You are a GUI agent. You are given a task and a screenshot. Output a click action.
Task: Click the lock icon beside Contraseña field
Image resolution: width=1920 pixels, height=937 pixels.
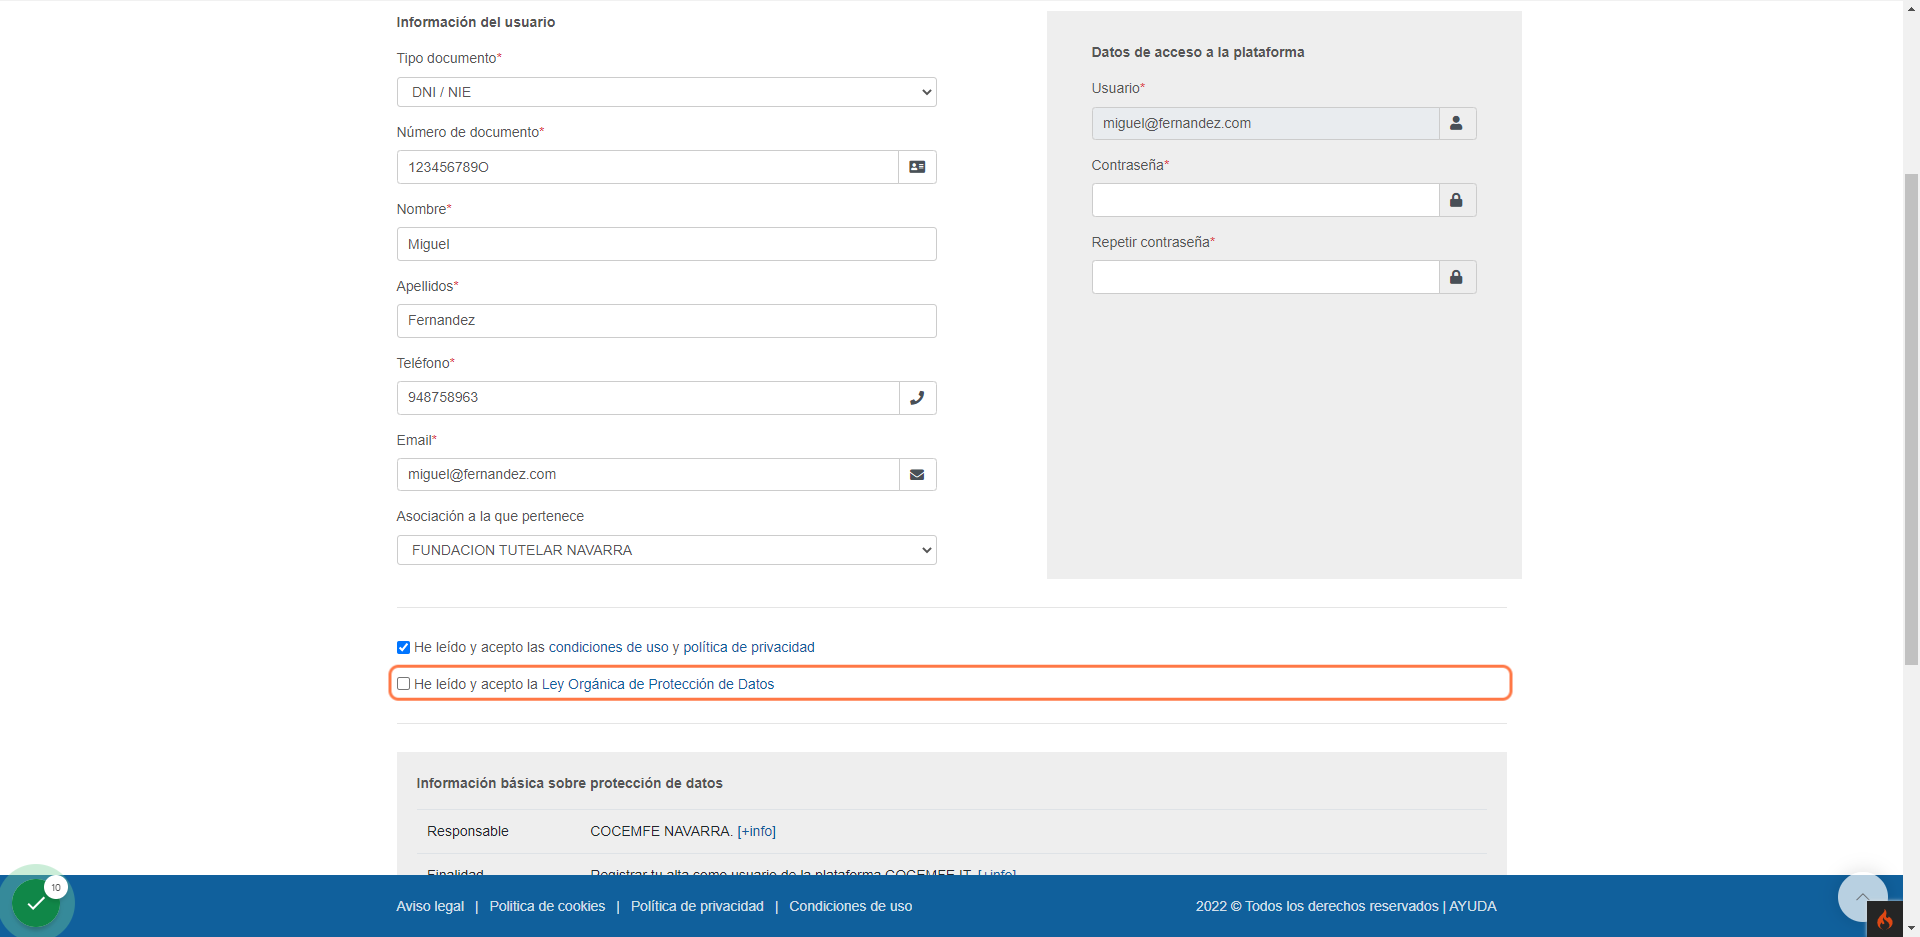coord(1457,200)
